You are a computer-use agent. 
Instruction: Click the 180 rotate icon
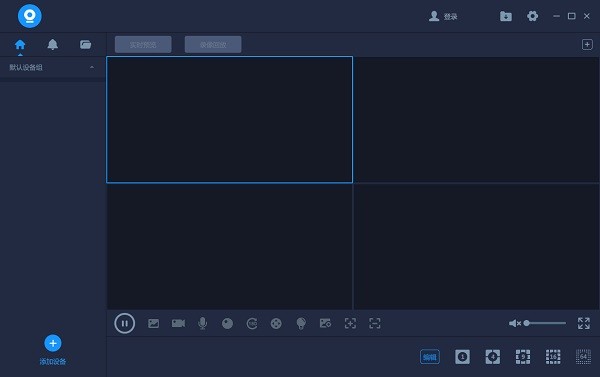tap(252, 324)
